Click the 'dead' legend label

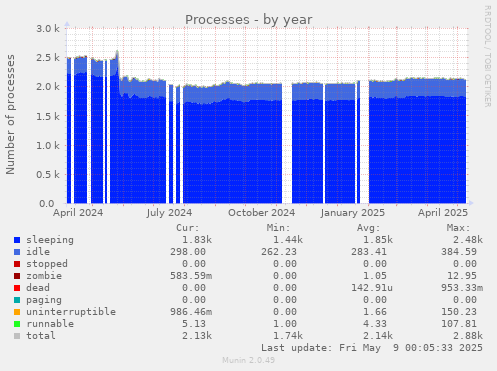[38, 288]
